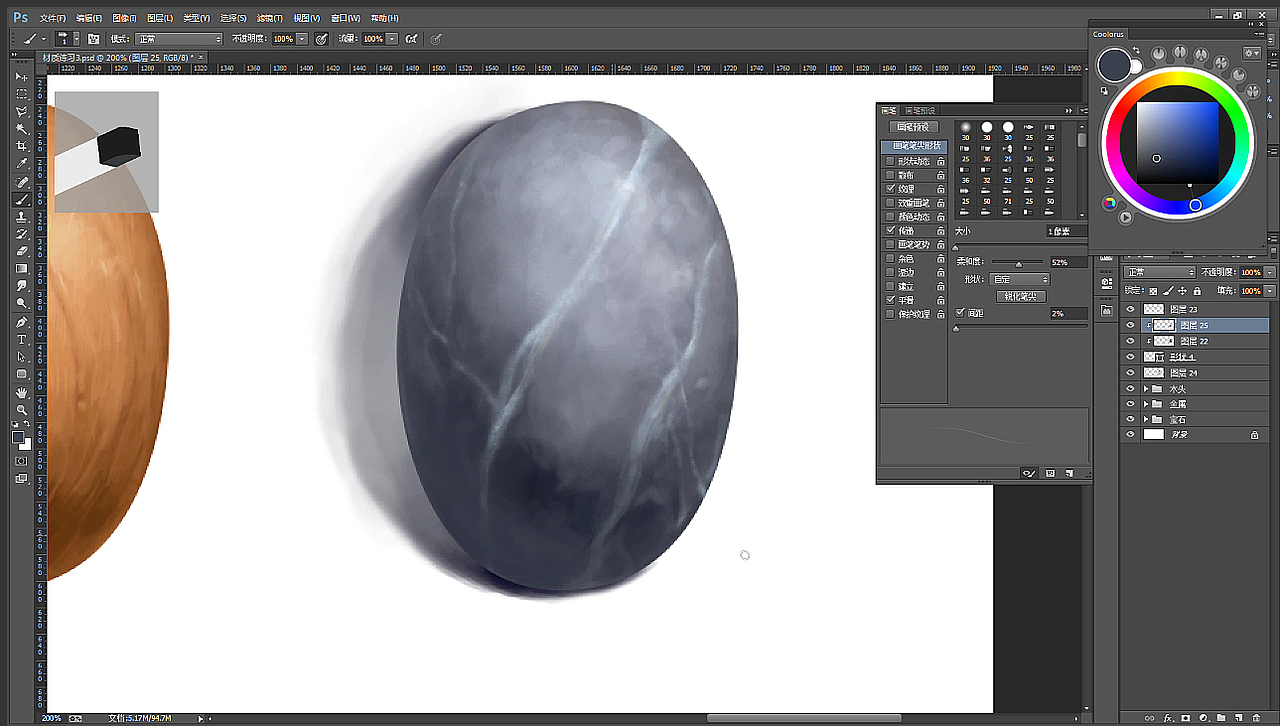Click the brush spacing value field
Viewport: 1280px width, 726px height.
1068,314
